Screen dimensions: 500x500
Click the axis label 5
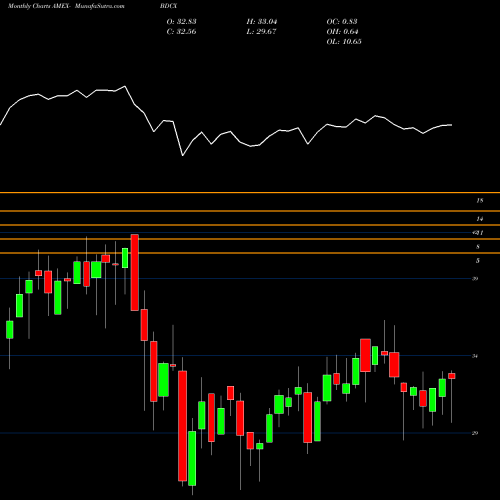478,261
